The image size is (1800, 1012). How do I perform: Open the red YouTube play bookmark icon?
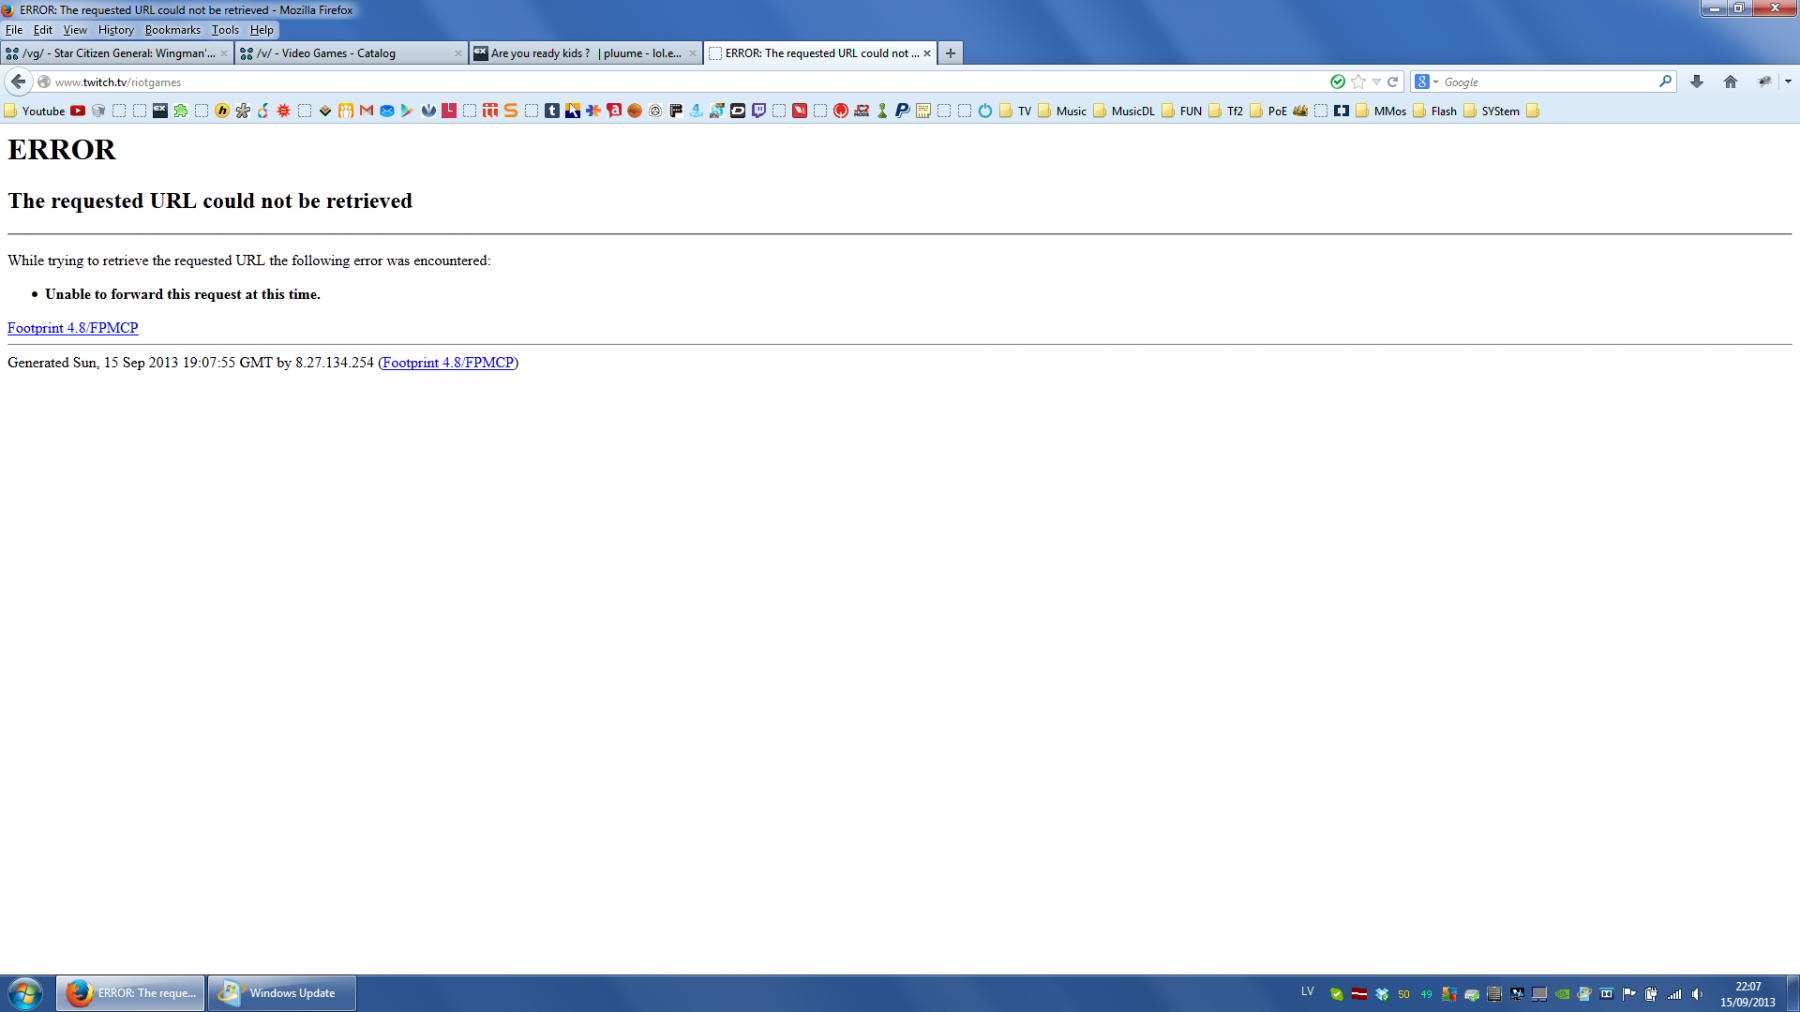[x=77, y=111]
